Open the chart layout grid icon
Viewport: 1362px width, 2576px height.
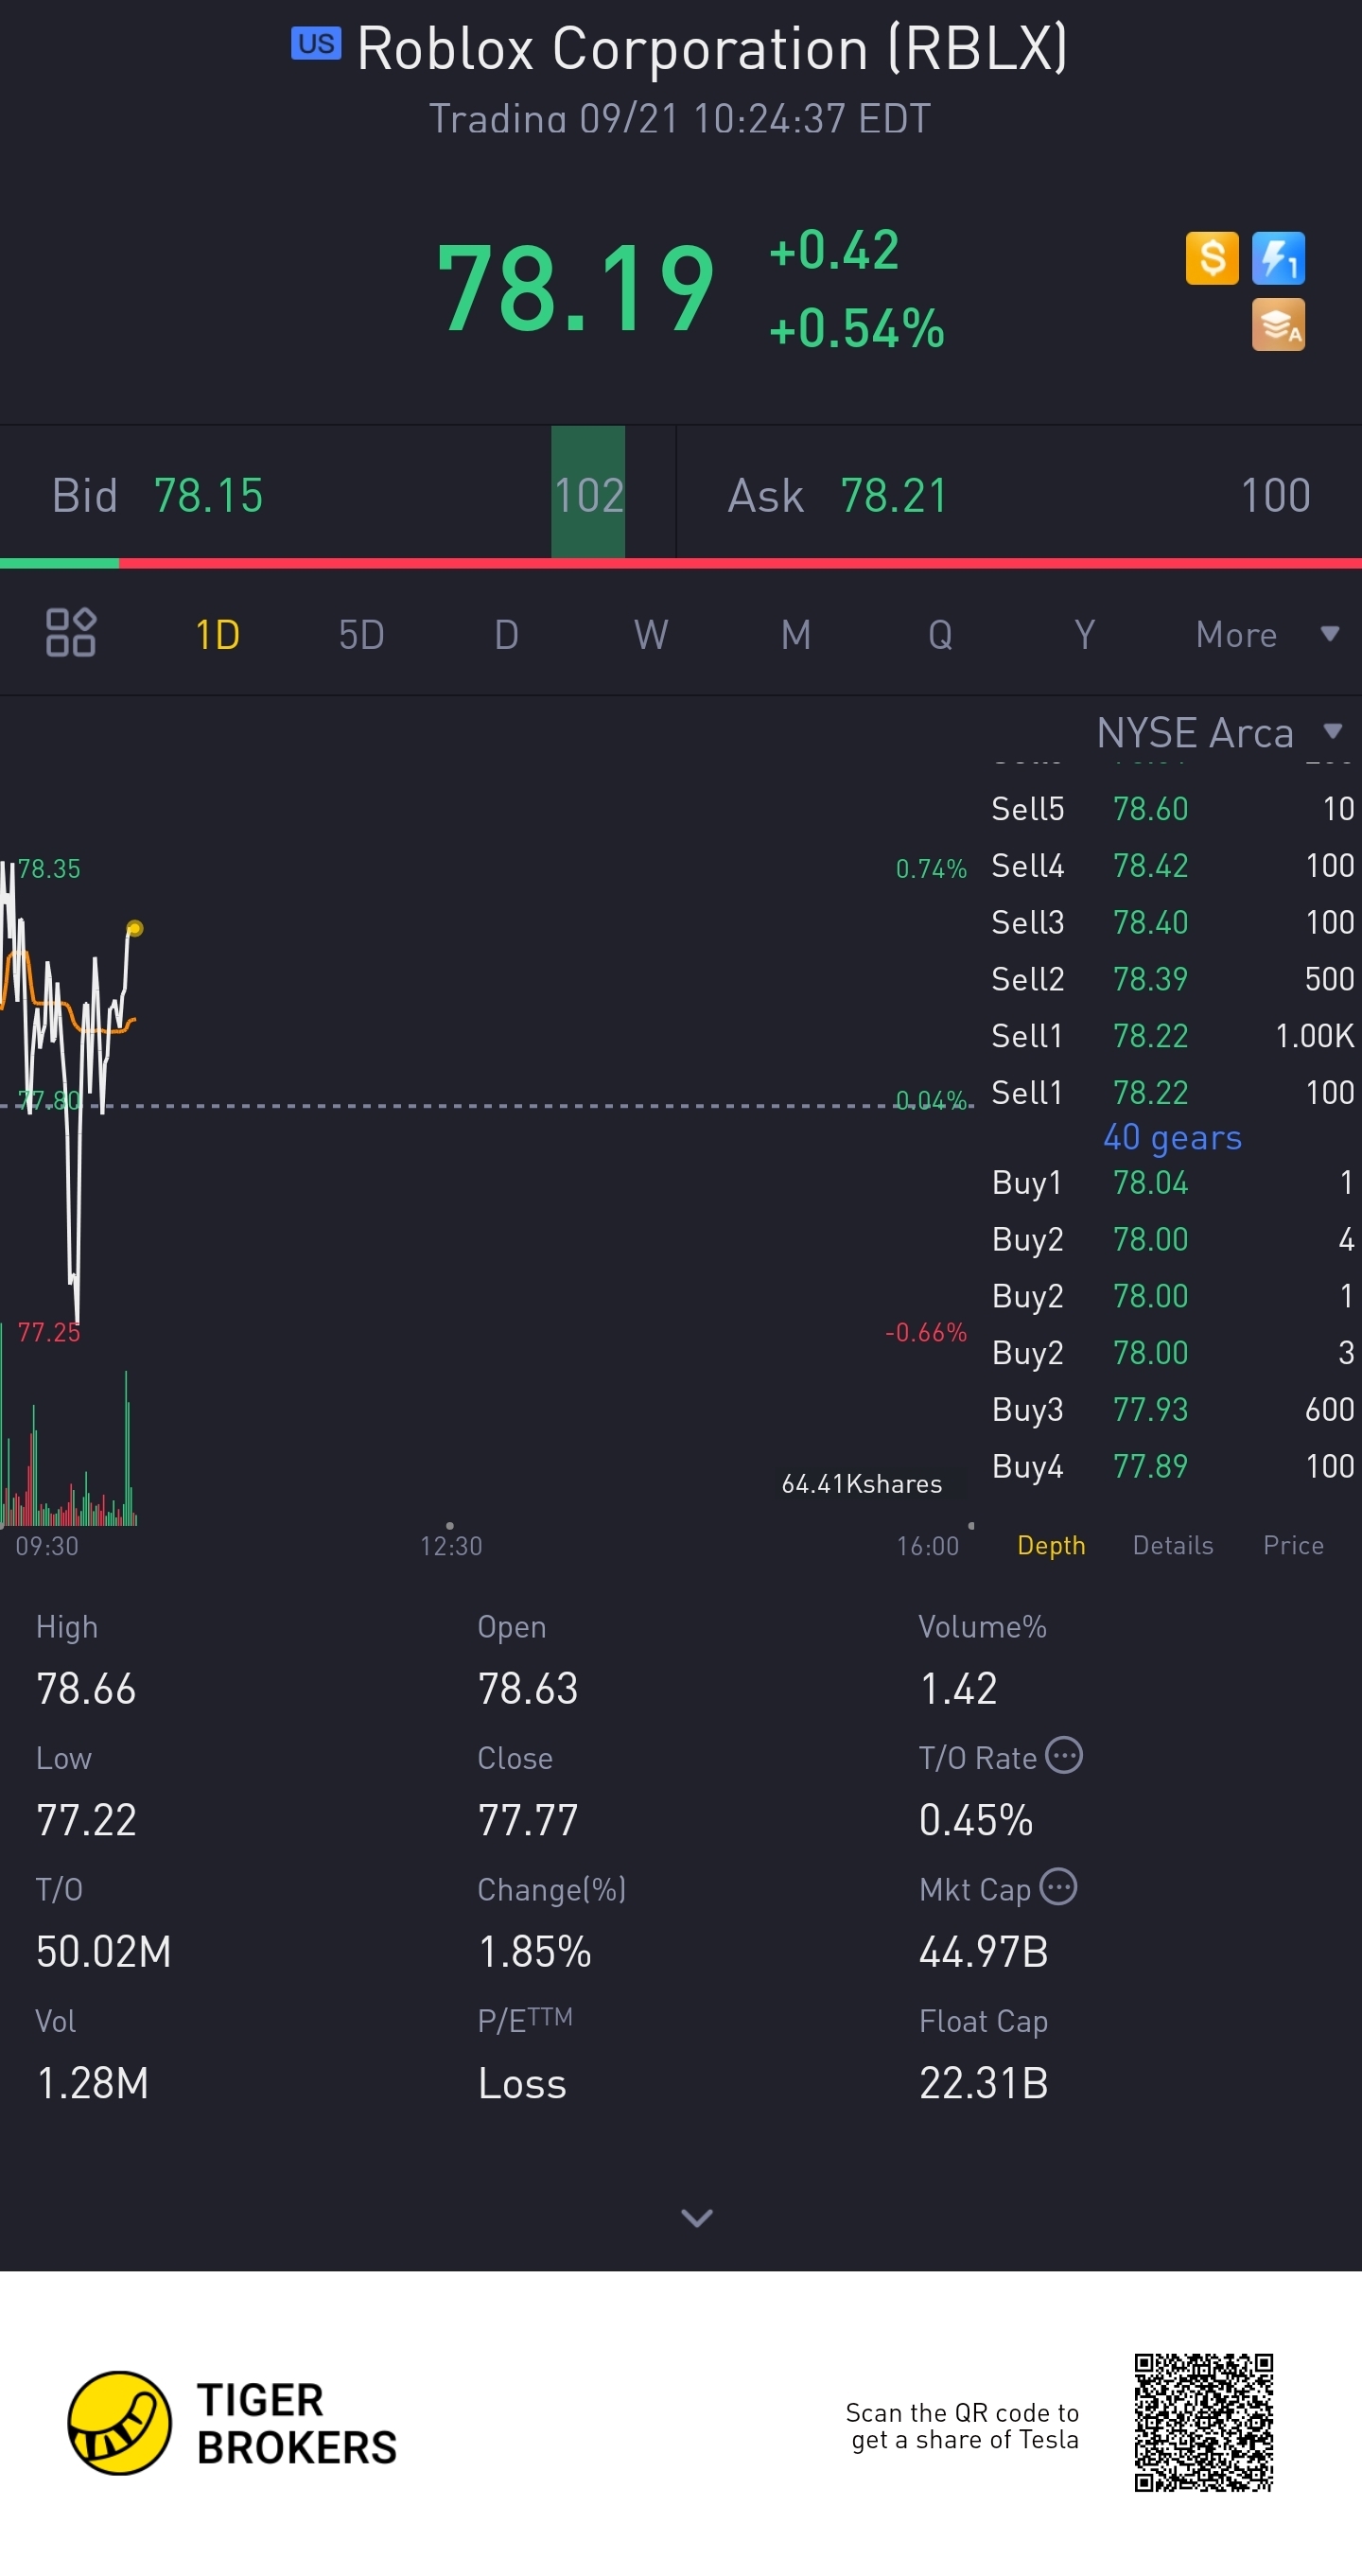pos(71,632)
